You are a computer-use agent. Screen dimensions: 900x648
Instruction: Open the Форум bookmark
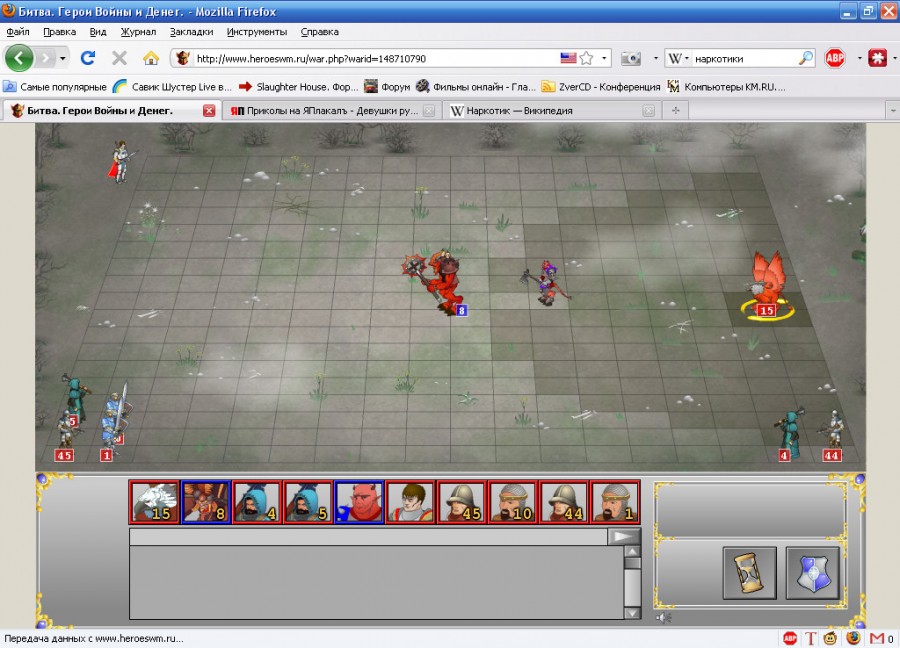(387, 87)
